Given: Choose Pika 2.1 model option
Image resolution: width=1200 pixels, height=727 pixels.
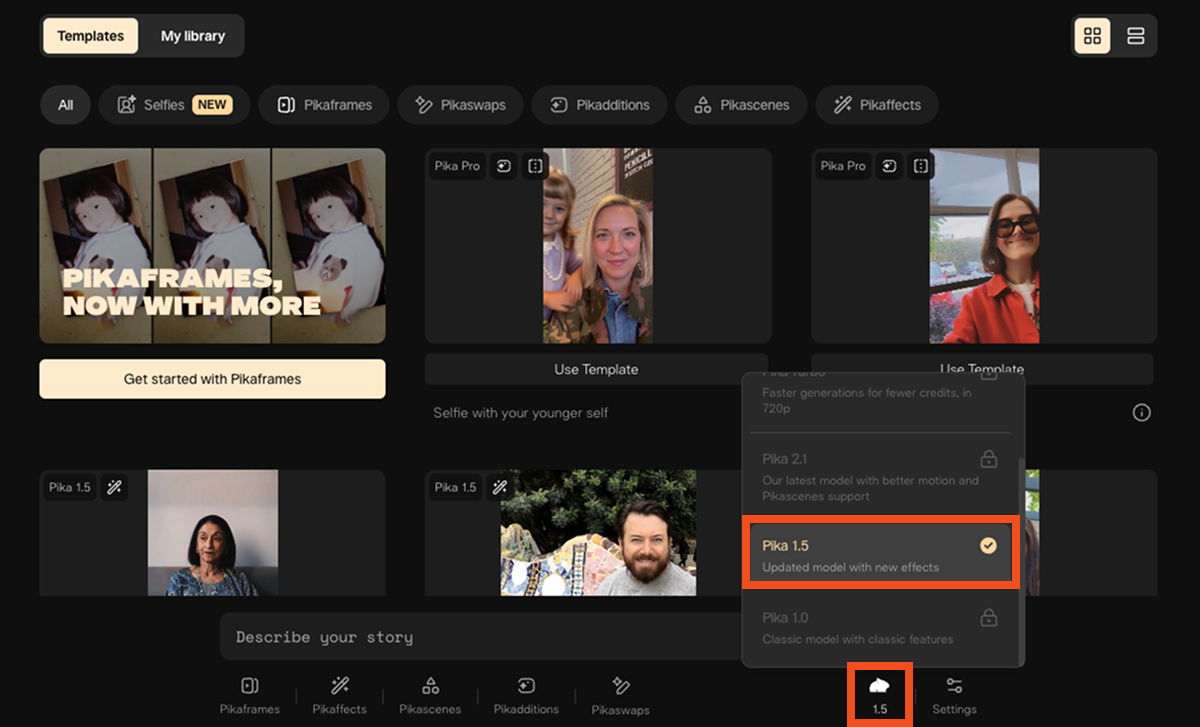Looking at the screenshot, I should tap(880, 475).
